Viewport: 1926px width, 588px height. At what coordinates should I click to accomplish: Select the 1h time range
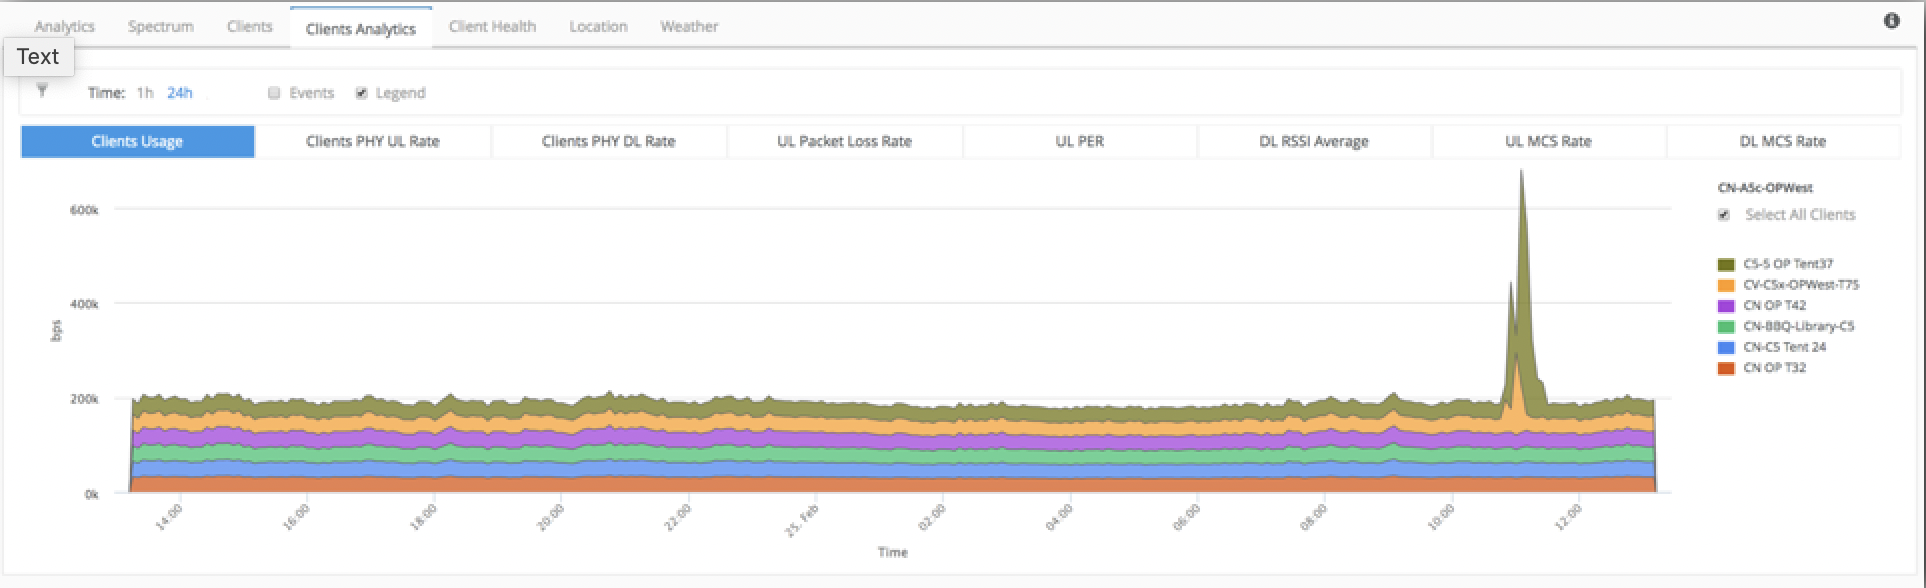(145, 93)
